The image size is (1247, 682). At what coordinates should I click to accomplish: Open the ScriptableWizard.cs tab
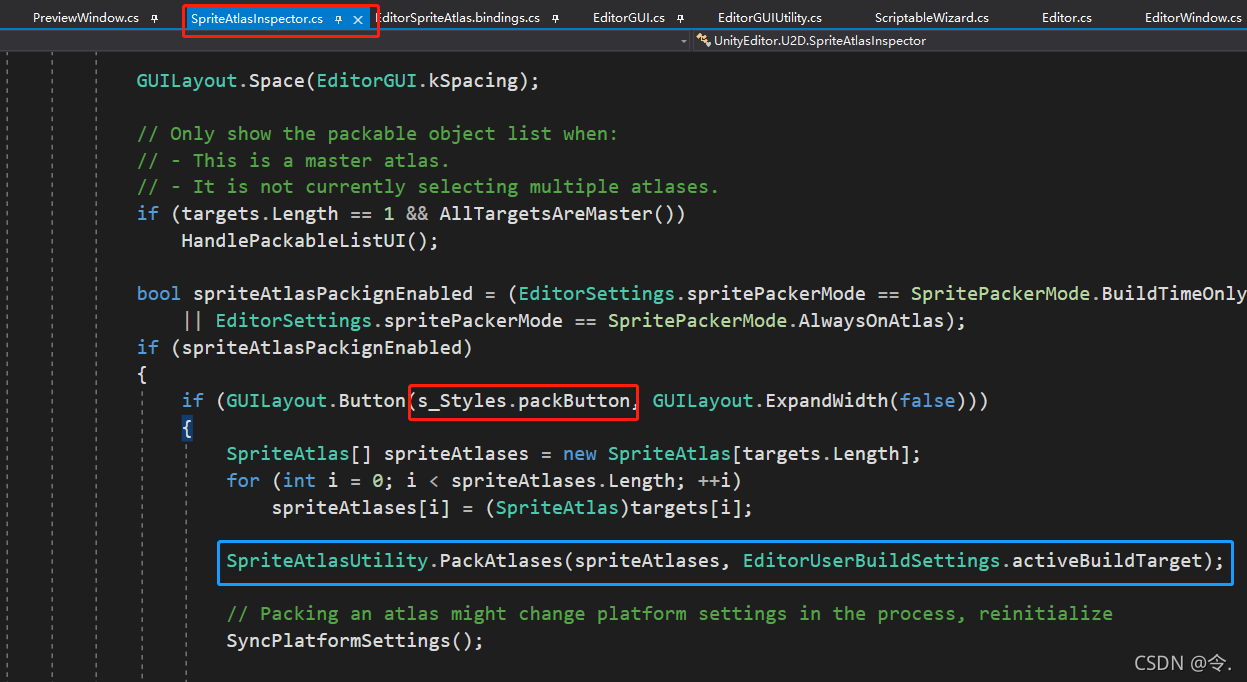click(931, 17)
